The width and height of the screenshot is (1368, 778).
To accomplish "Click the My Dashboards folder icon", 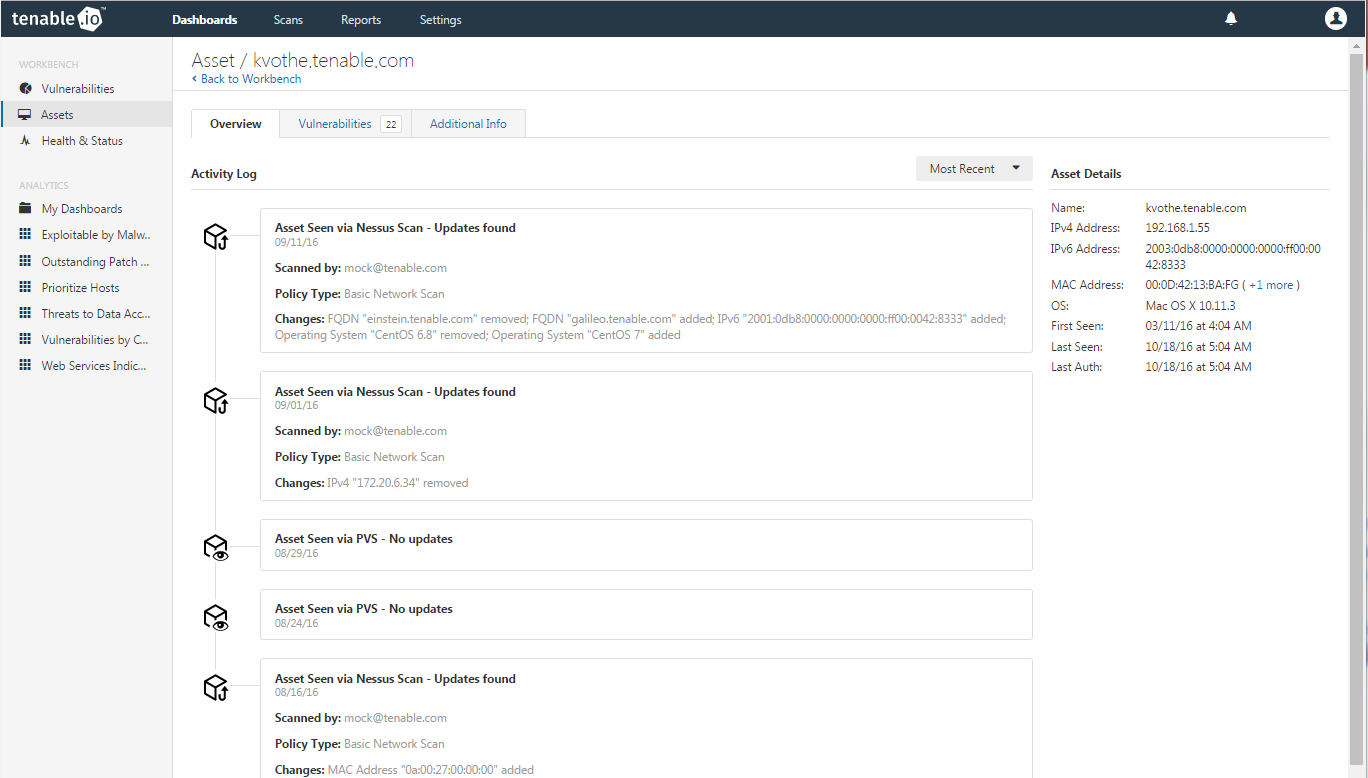I will 25,209.
